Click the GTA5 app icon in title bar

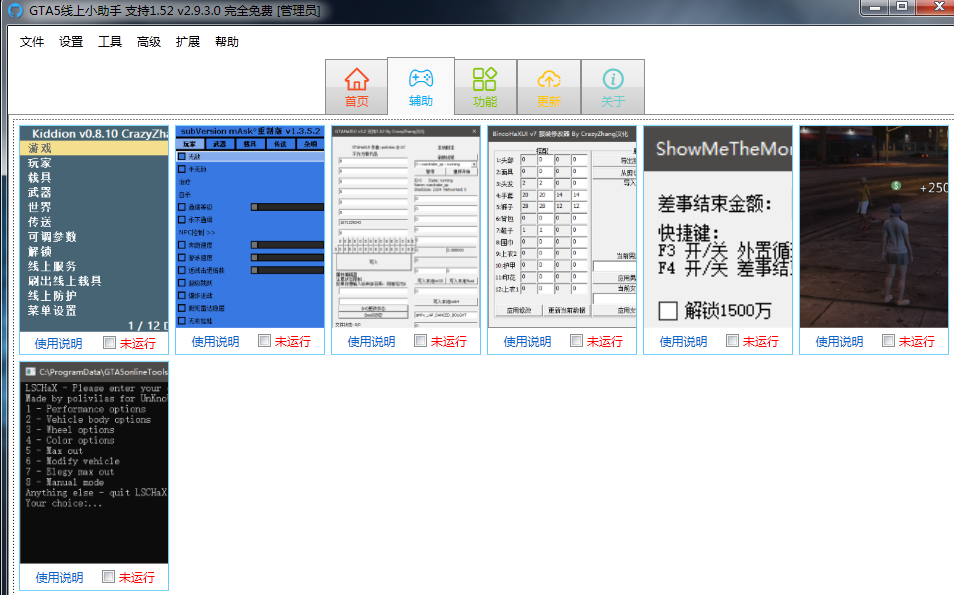(14, 10)
